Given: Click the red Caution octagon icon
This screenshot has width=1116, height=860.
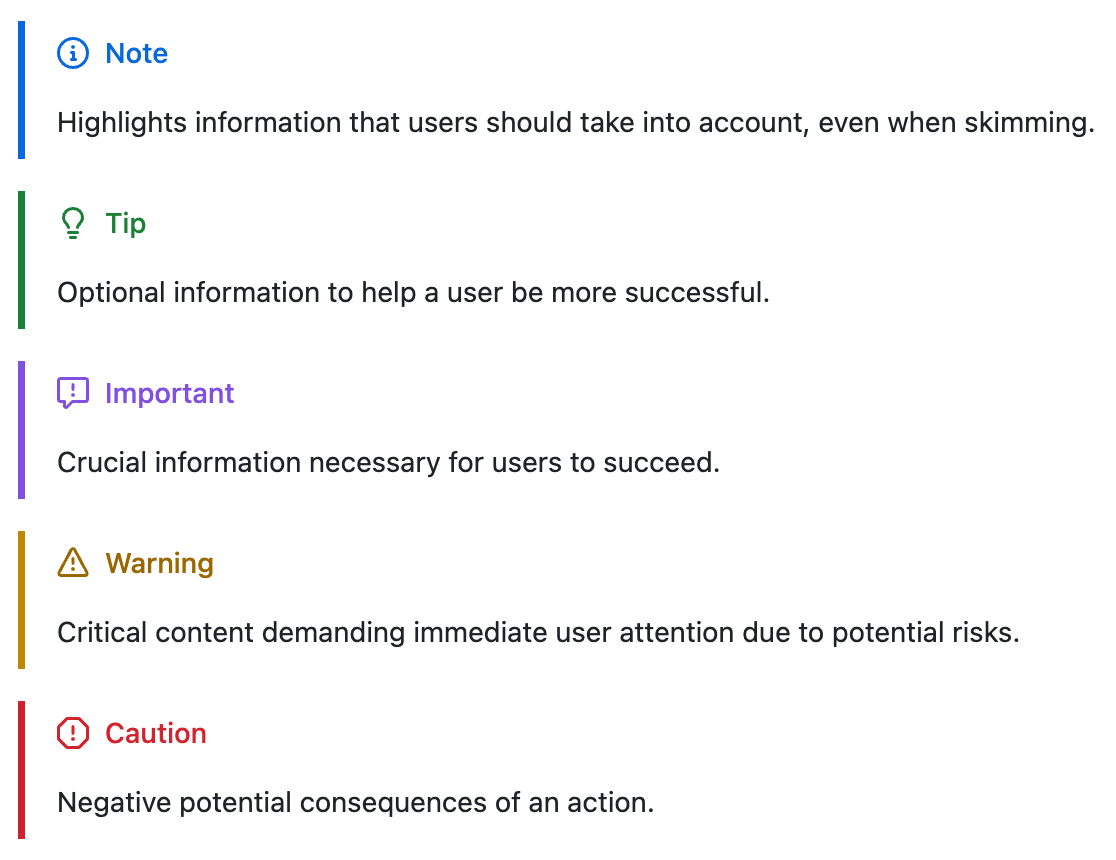Looking at the screenshot, I should (x=73, y=734).
